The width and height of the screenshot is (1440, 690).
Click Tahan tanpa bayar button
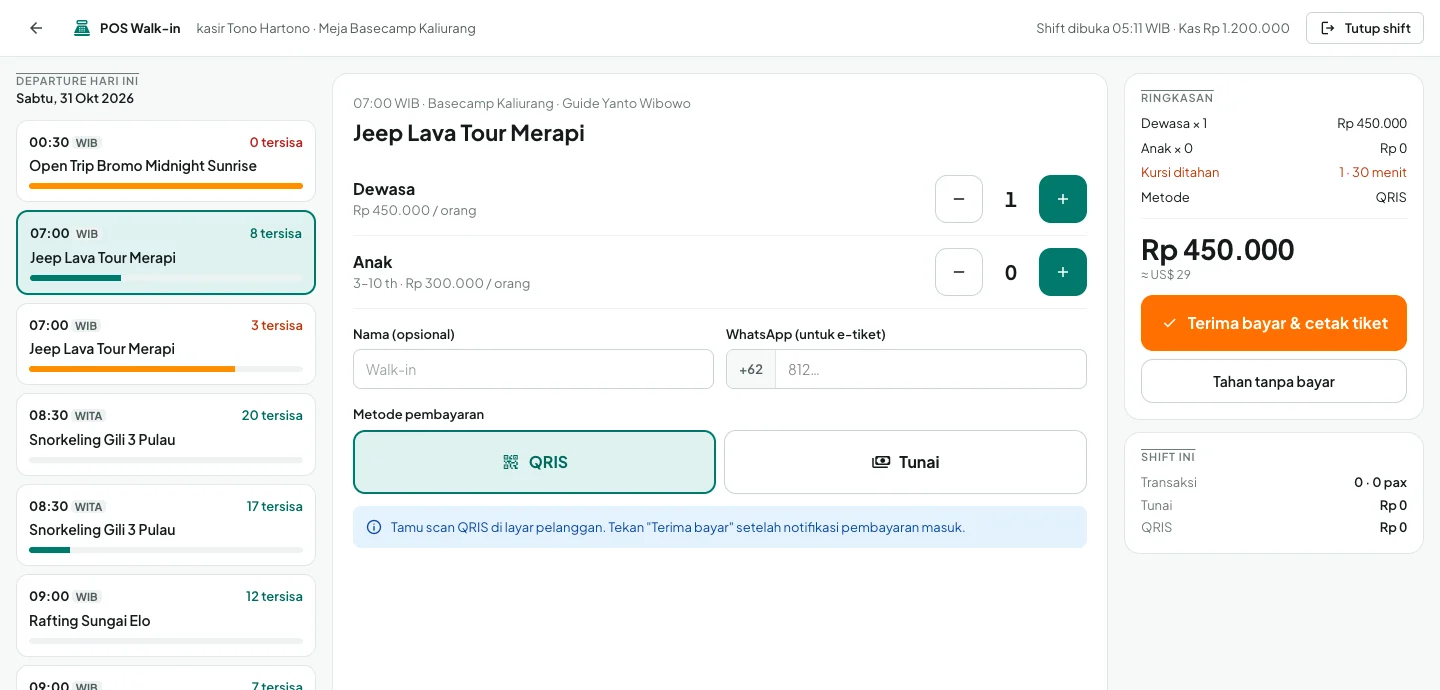[x=1274, y=381]
